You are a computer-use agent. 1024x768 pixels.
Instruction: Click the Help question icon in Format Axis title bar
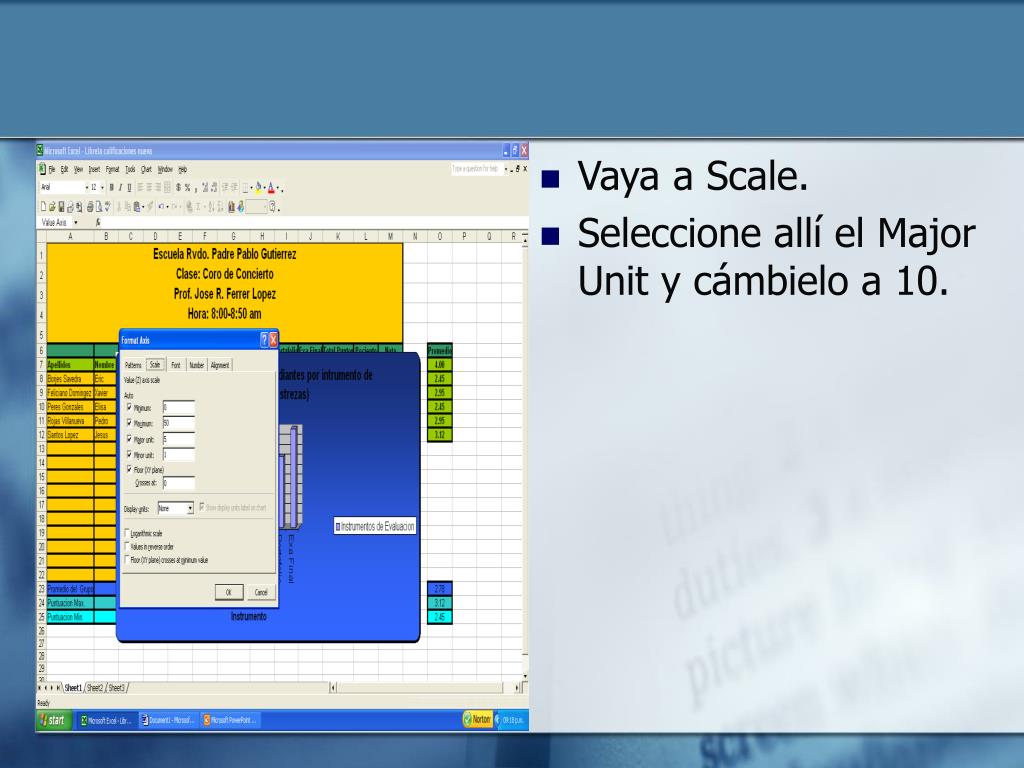click(264, 340)
